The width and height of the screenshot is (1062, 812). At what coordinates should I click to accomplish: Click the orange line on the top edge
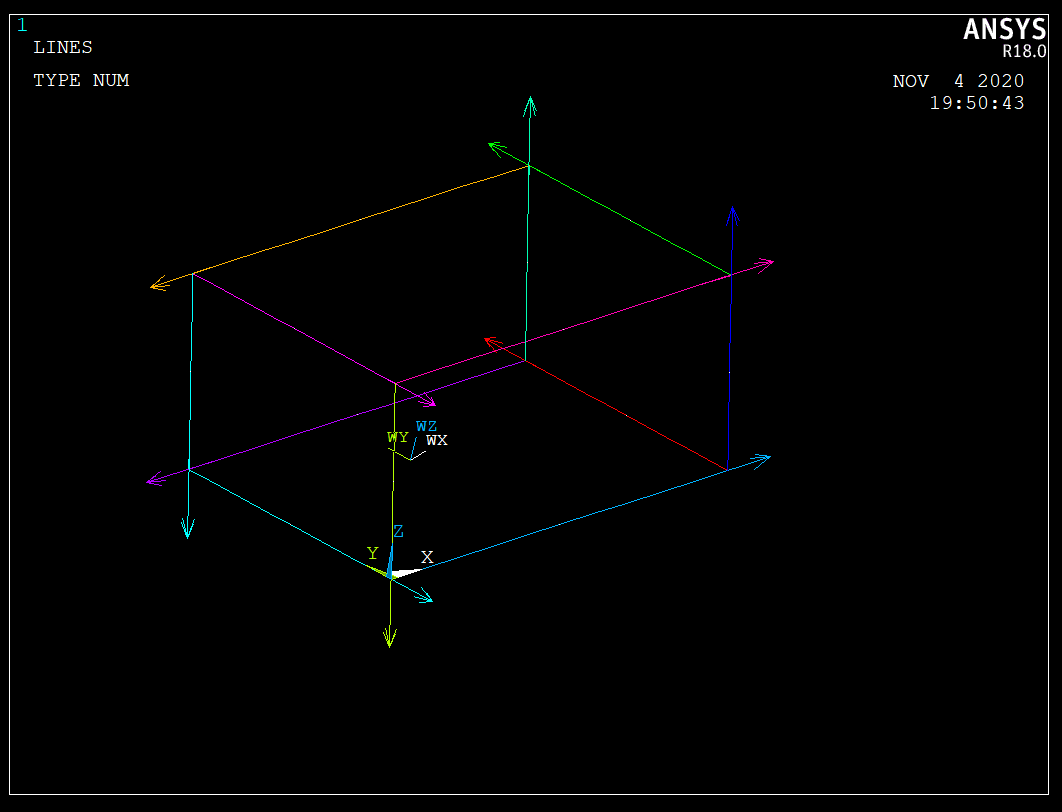[x=360, y=219]
